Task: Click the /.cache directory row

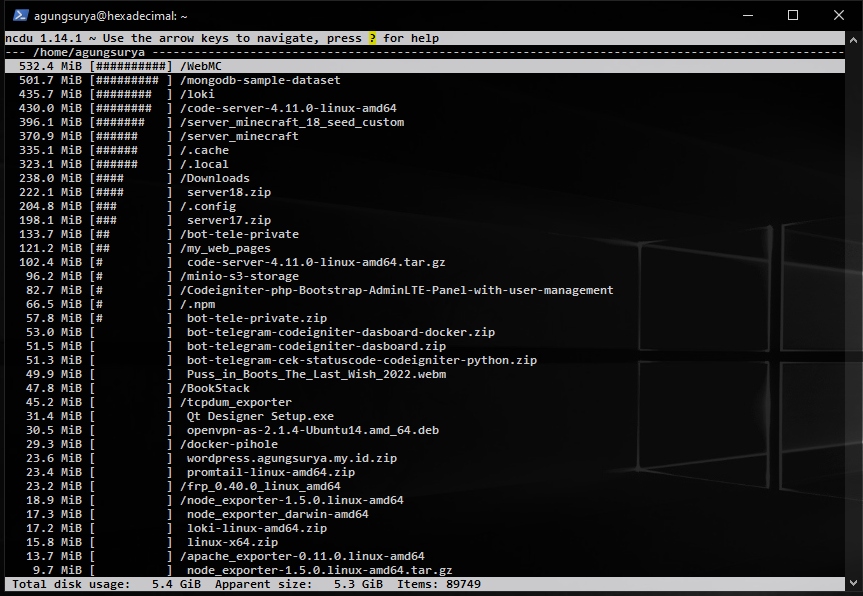Action: tap(204, 150)
